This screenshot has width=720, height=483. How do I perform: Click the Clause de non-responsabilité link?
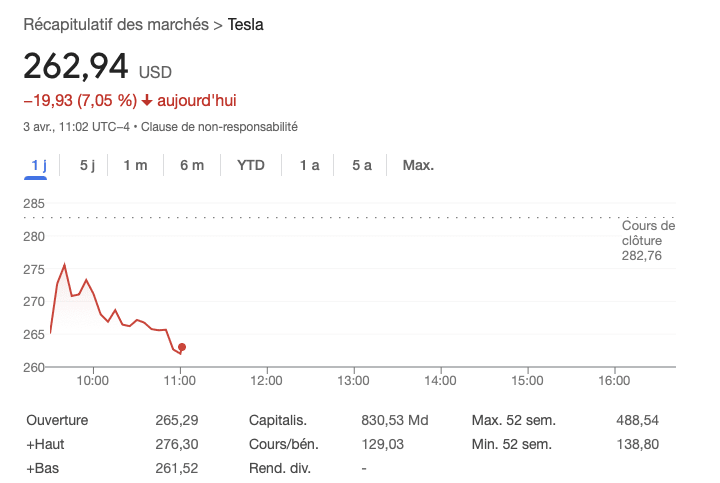(x=220, y=127)
